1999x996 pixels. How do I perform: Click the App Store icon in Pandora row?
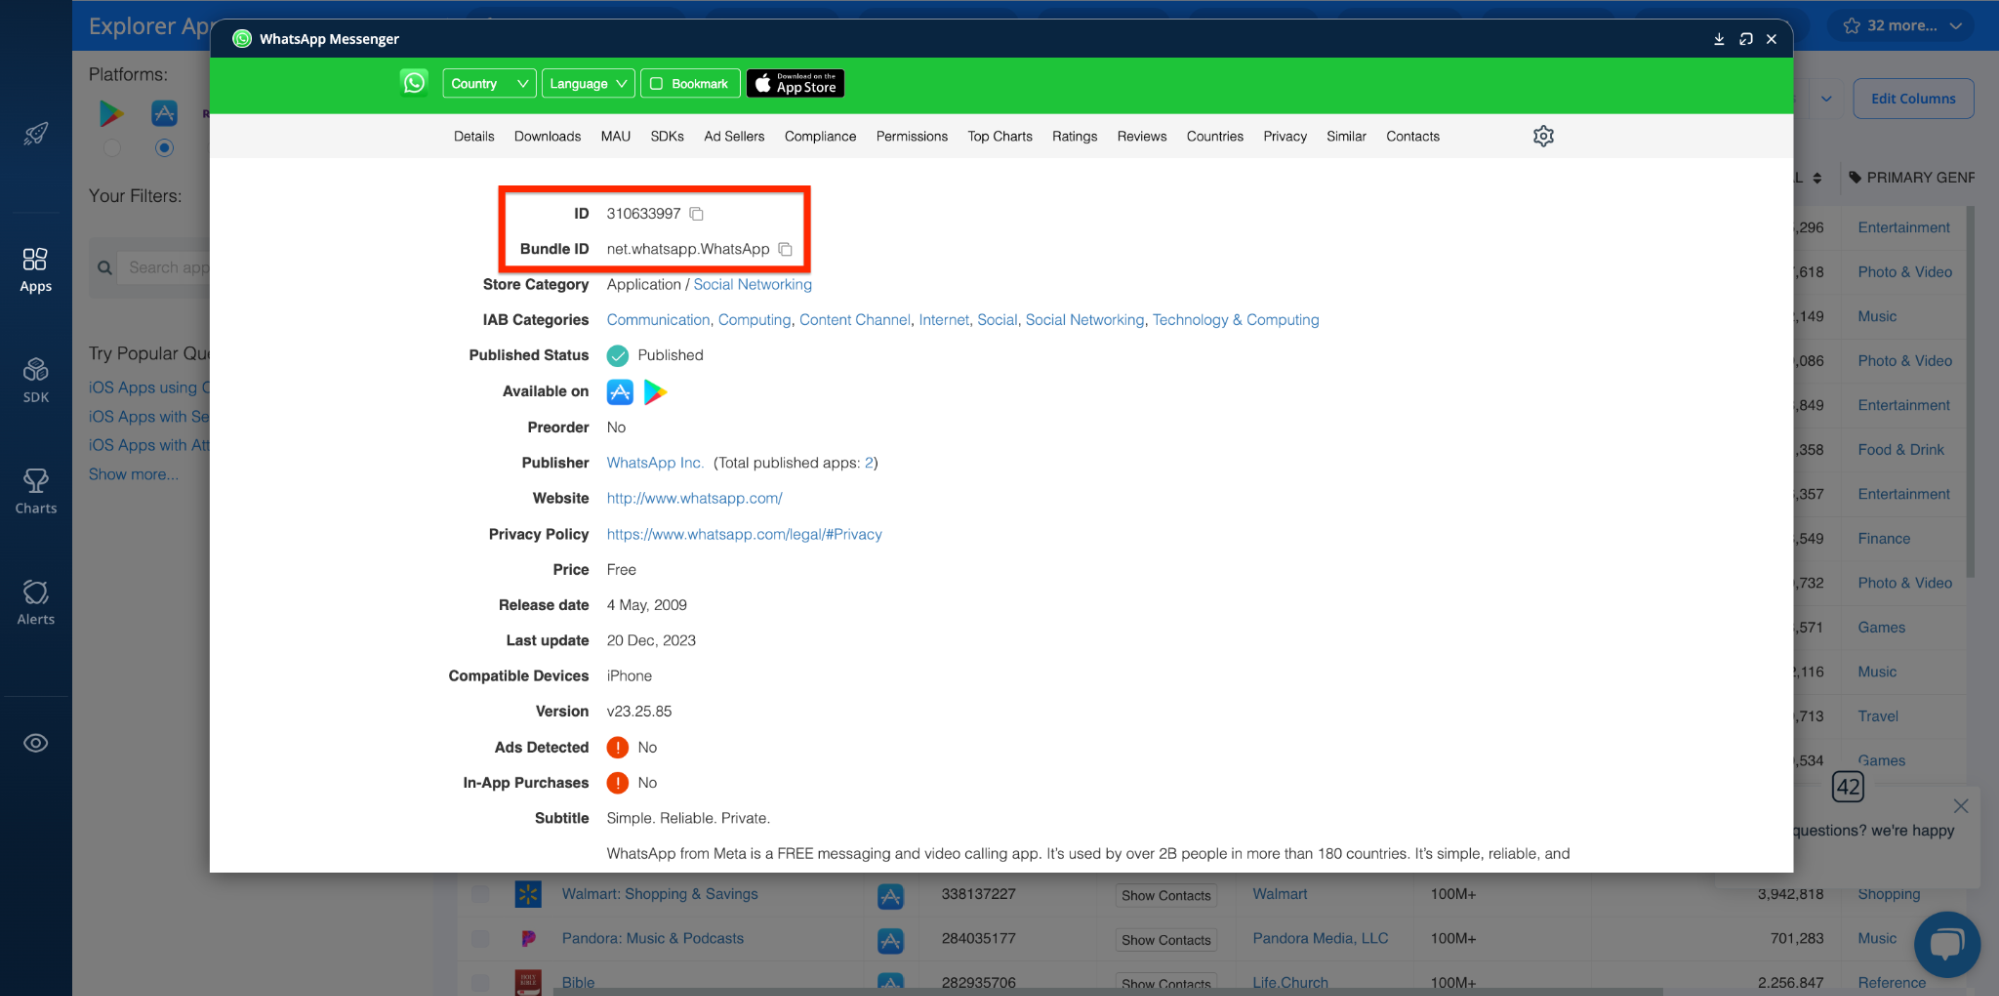[x=890, y=940]
